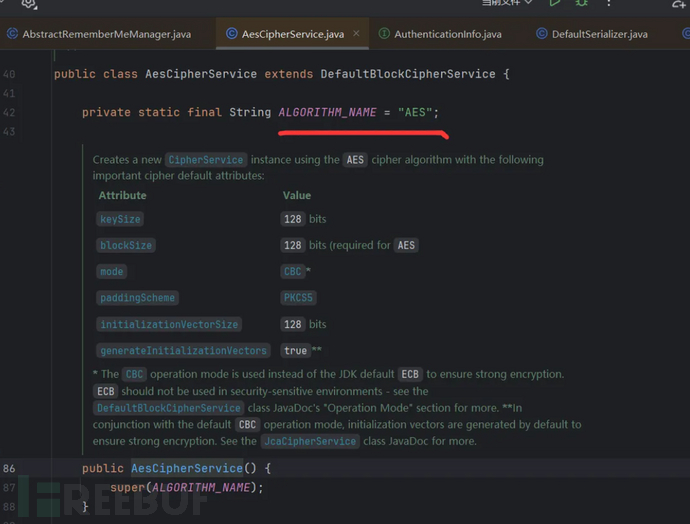Click the ALGORITHM_NAME constant declaration
The image size is (690, 524).
327,112
